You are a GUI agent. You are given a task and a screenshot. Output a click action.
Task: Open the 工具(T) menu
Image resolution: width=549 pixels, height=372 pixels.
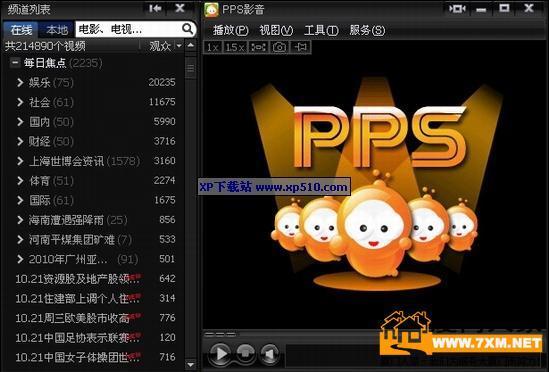321,30
